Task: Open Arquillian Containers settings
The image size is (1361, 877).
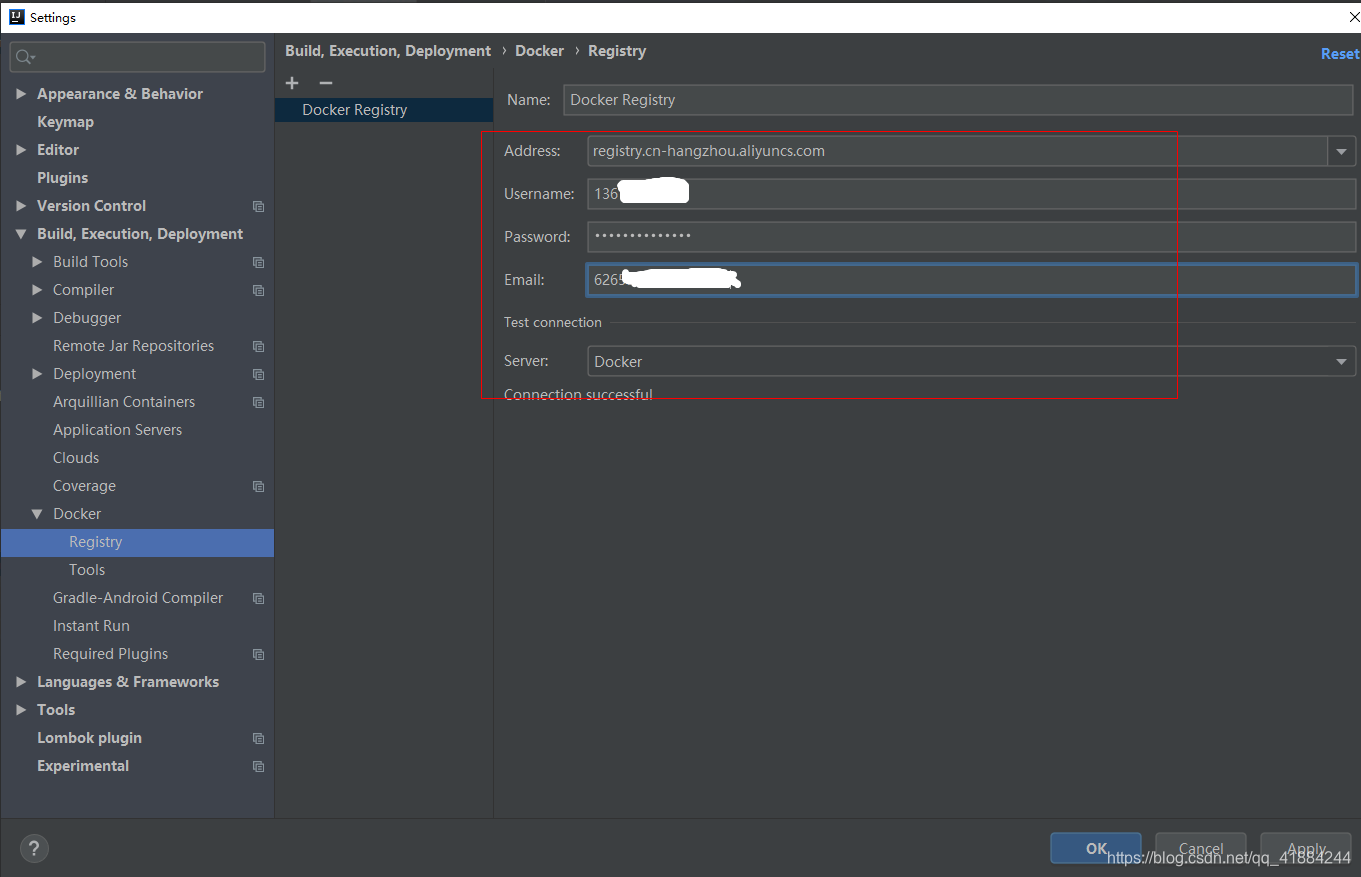Action: [124, 402]
